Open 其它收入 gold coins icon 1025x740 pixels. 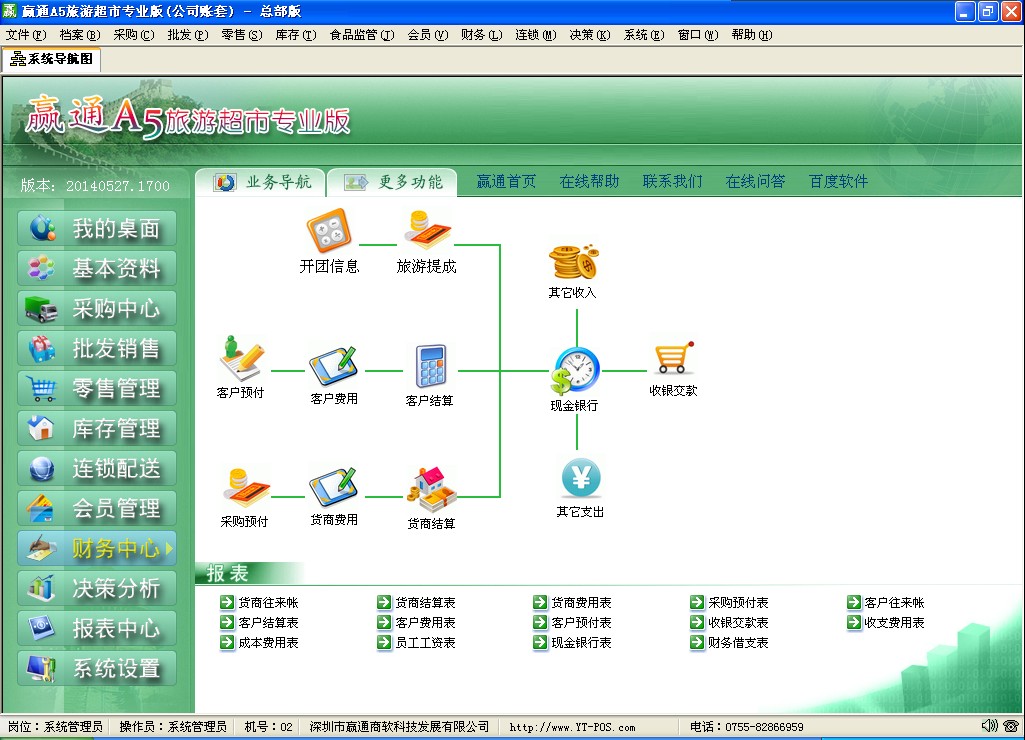[572, 263]
